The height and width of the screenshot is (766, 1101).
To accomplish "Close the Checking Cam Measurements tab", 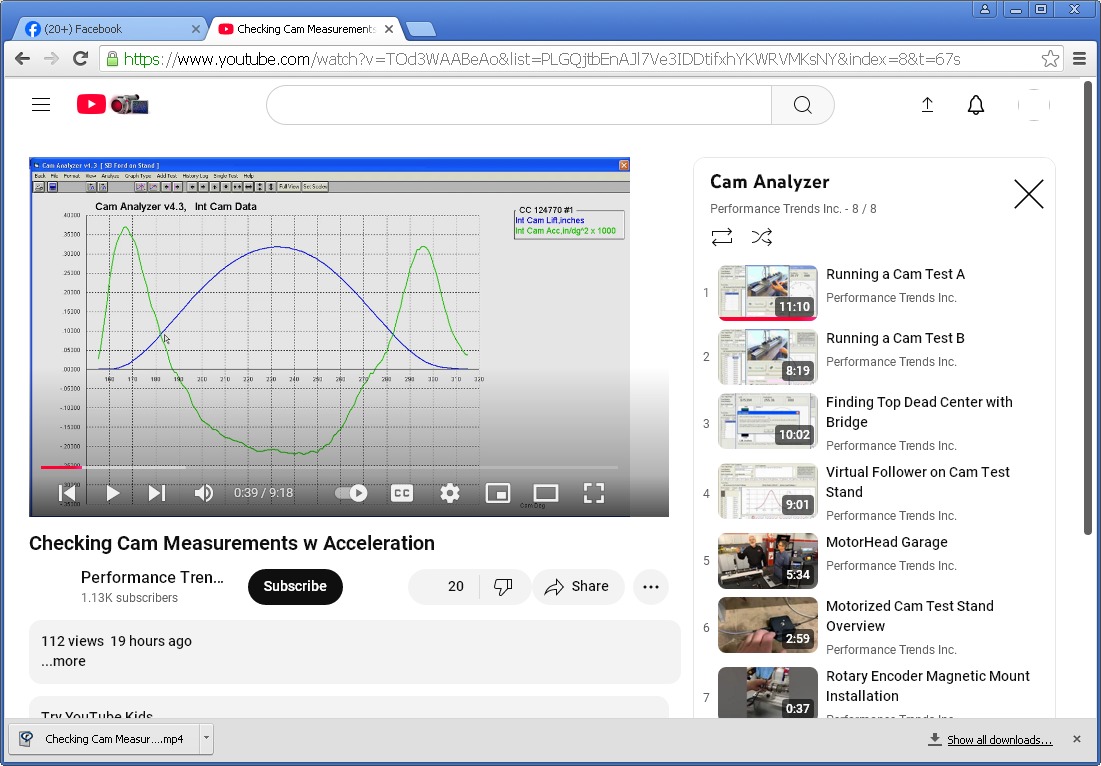I will click(x=389, y=29).
